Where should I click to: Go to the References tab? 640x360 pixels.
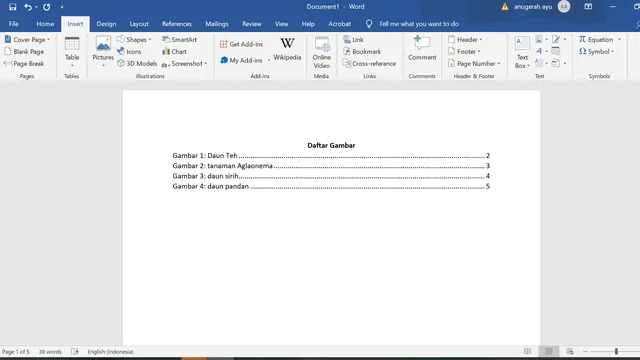pos(177,24)
